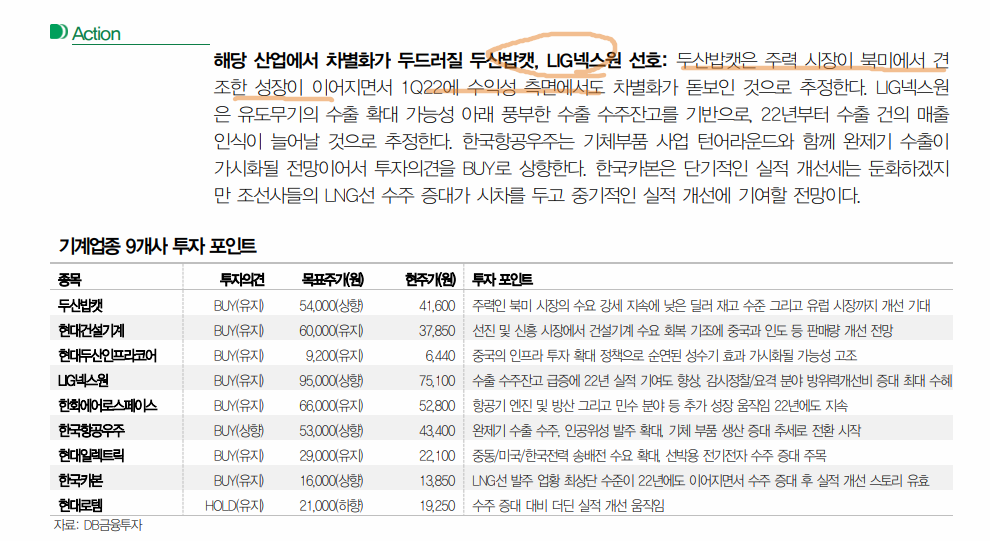
Task: Click the 'BUY(상향)' opinion for 한국항공우주
Action: [239, 431]
